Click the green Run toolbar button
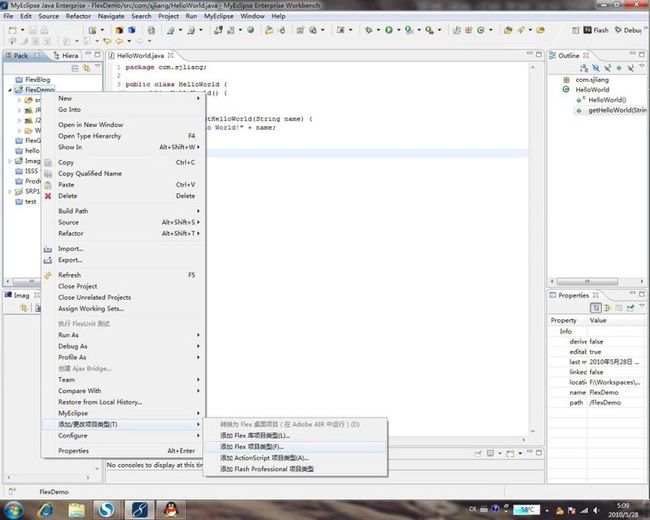The width and height of the screenshot is (650, 520). click(x=389, y=30)
